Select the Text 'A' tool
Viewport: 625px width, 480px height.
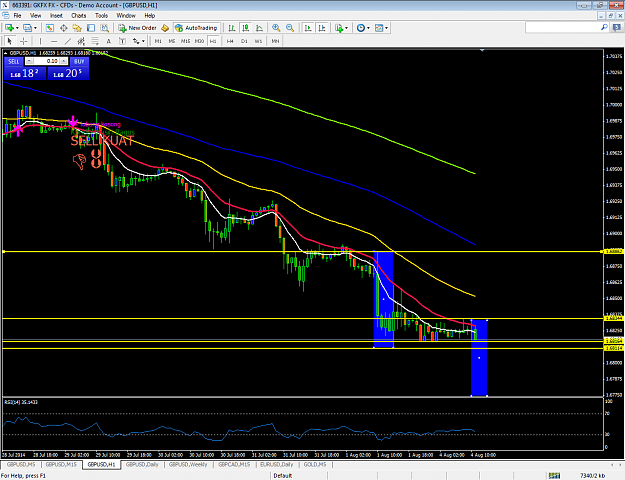(108, 41)
